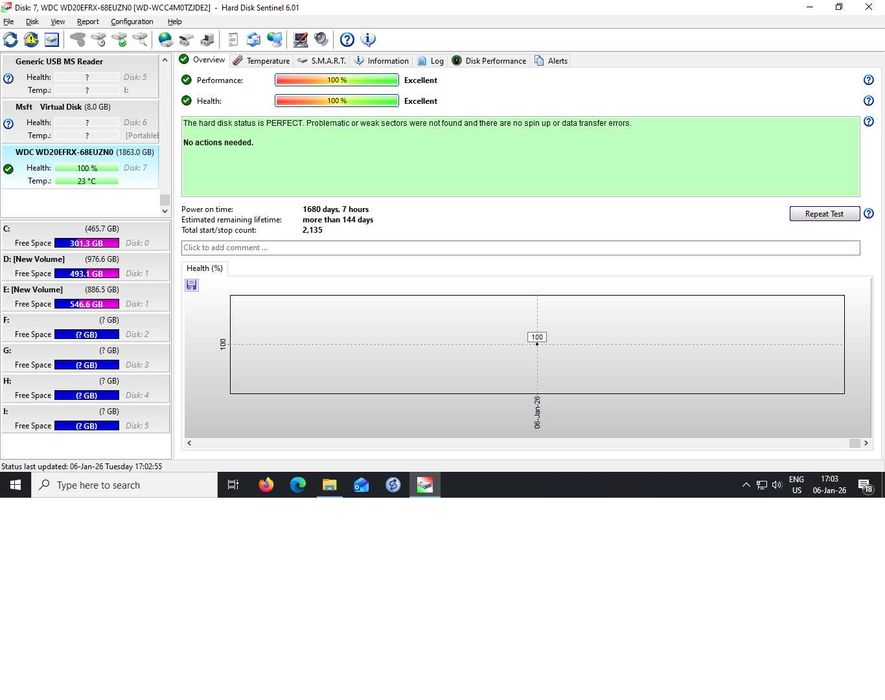Click the taskbar search box
This screenshot has width=885, height=700.
point(124,485)
